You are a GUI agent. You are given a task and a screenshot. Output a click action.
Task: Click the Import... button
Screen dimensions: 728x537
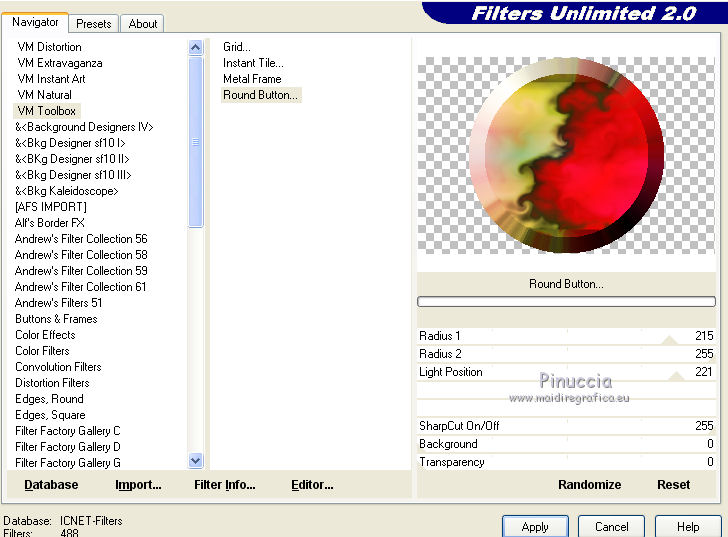[x=138, y=485]
